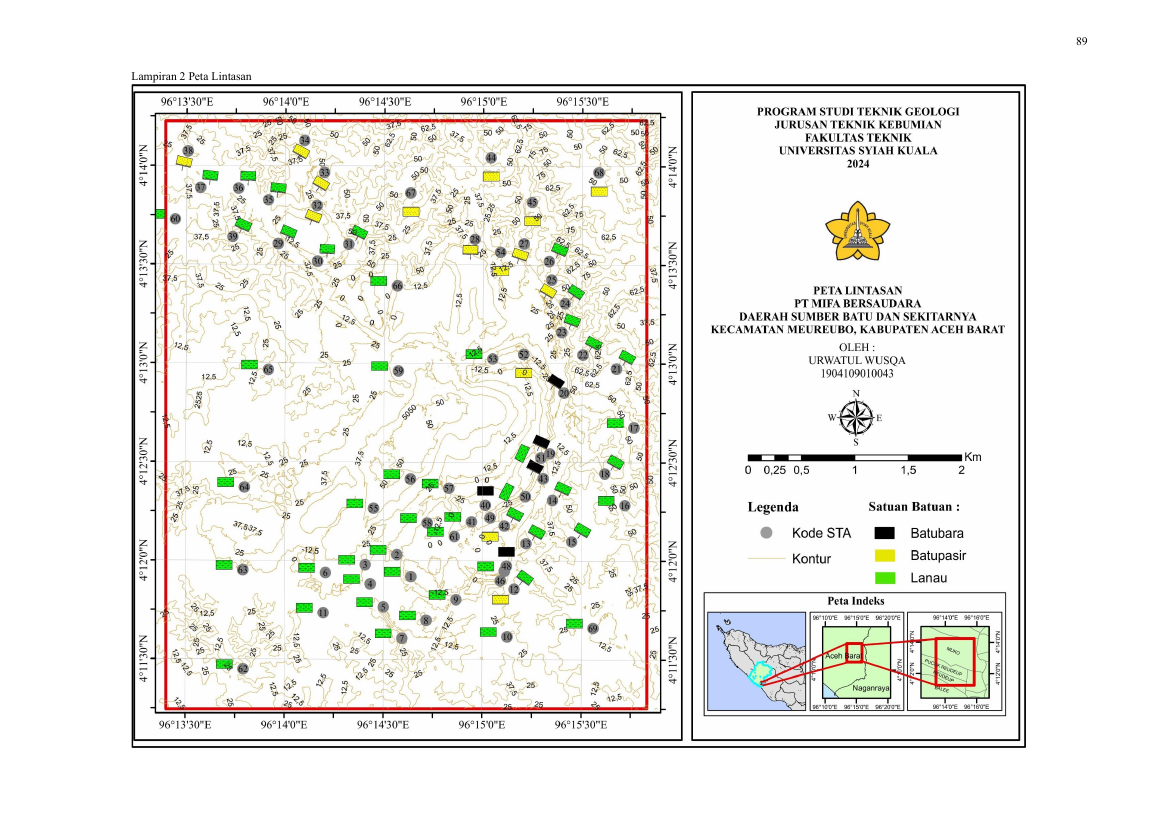Click the compass rose north arrow

pyautogui.click(x=856, y=418)
